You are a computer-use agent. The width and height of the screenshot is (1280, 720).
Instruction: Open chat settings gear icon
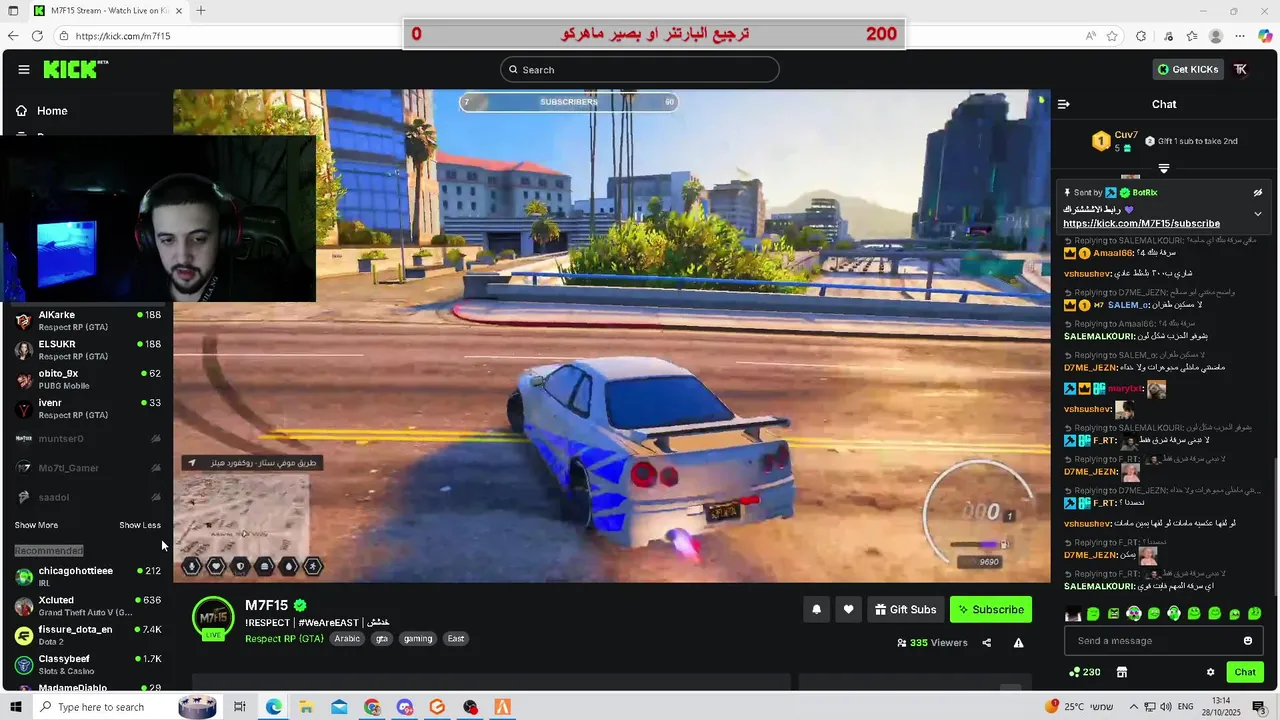pos(1210,672)
